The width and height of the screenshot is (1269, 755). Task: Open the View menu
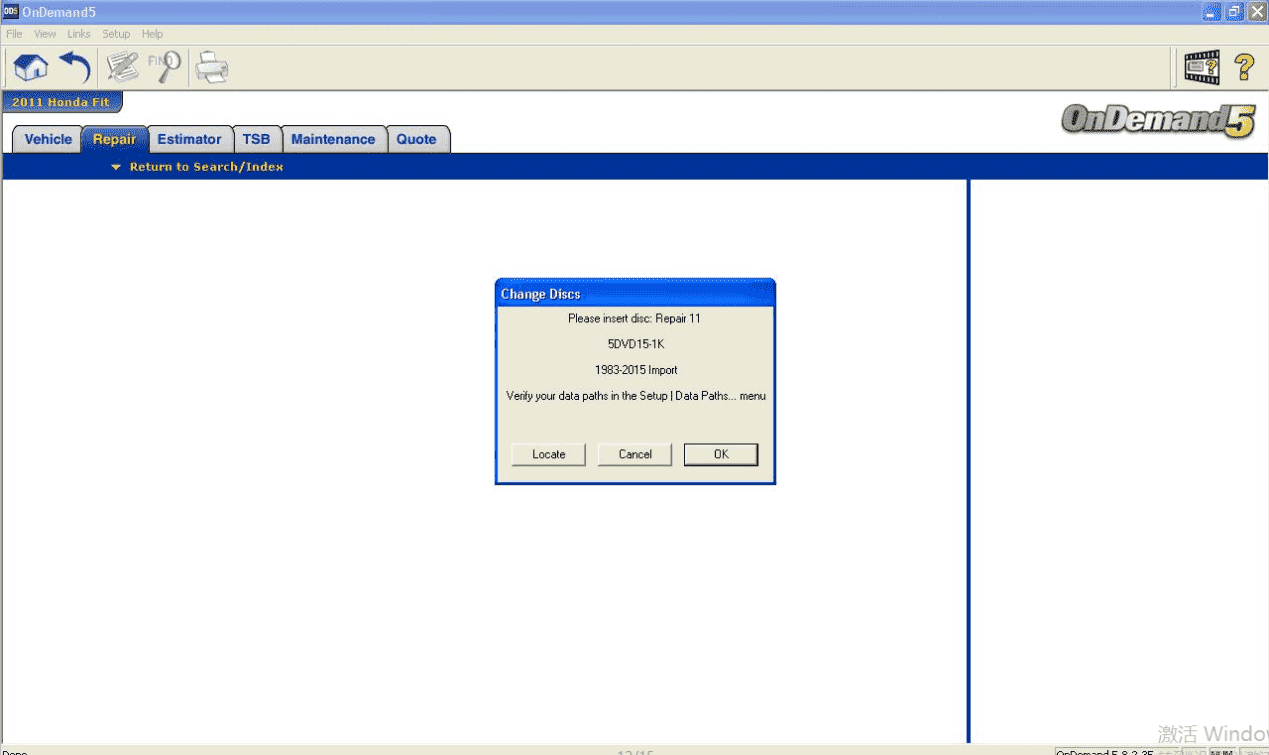pos(45,34)
